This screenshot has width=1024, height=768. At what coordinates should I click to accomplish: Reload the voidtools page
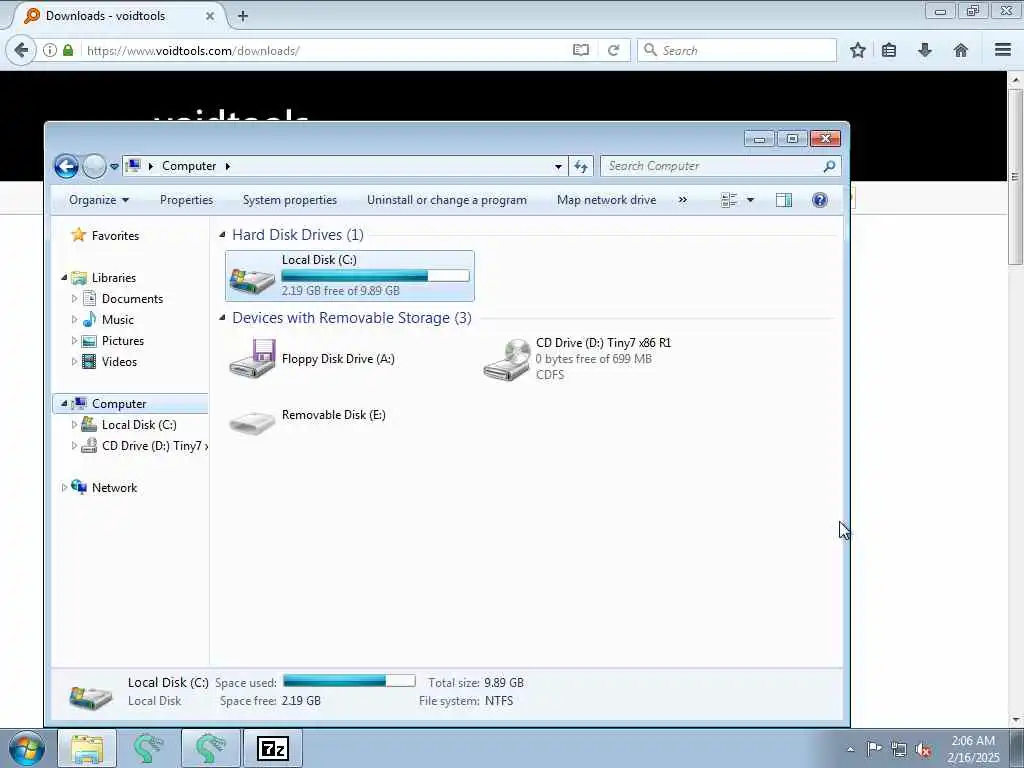click(613, 50)
